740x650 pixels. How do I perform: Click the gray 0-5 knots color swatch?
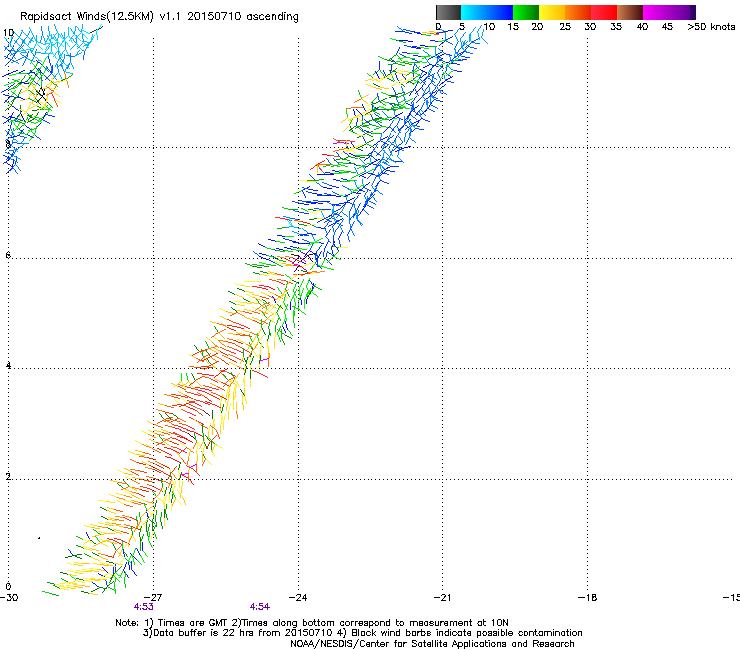coord(448,12)
